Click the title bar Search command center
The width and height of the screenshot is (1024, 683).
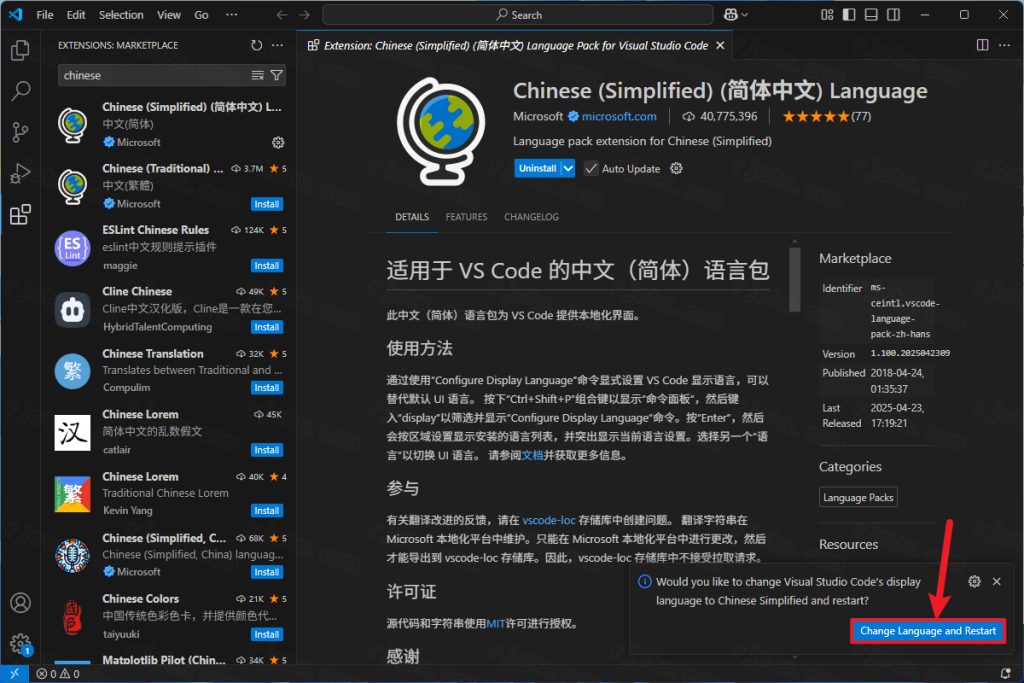point(517,14)
